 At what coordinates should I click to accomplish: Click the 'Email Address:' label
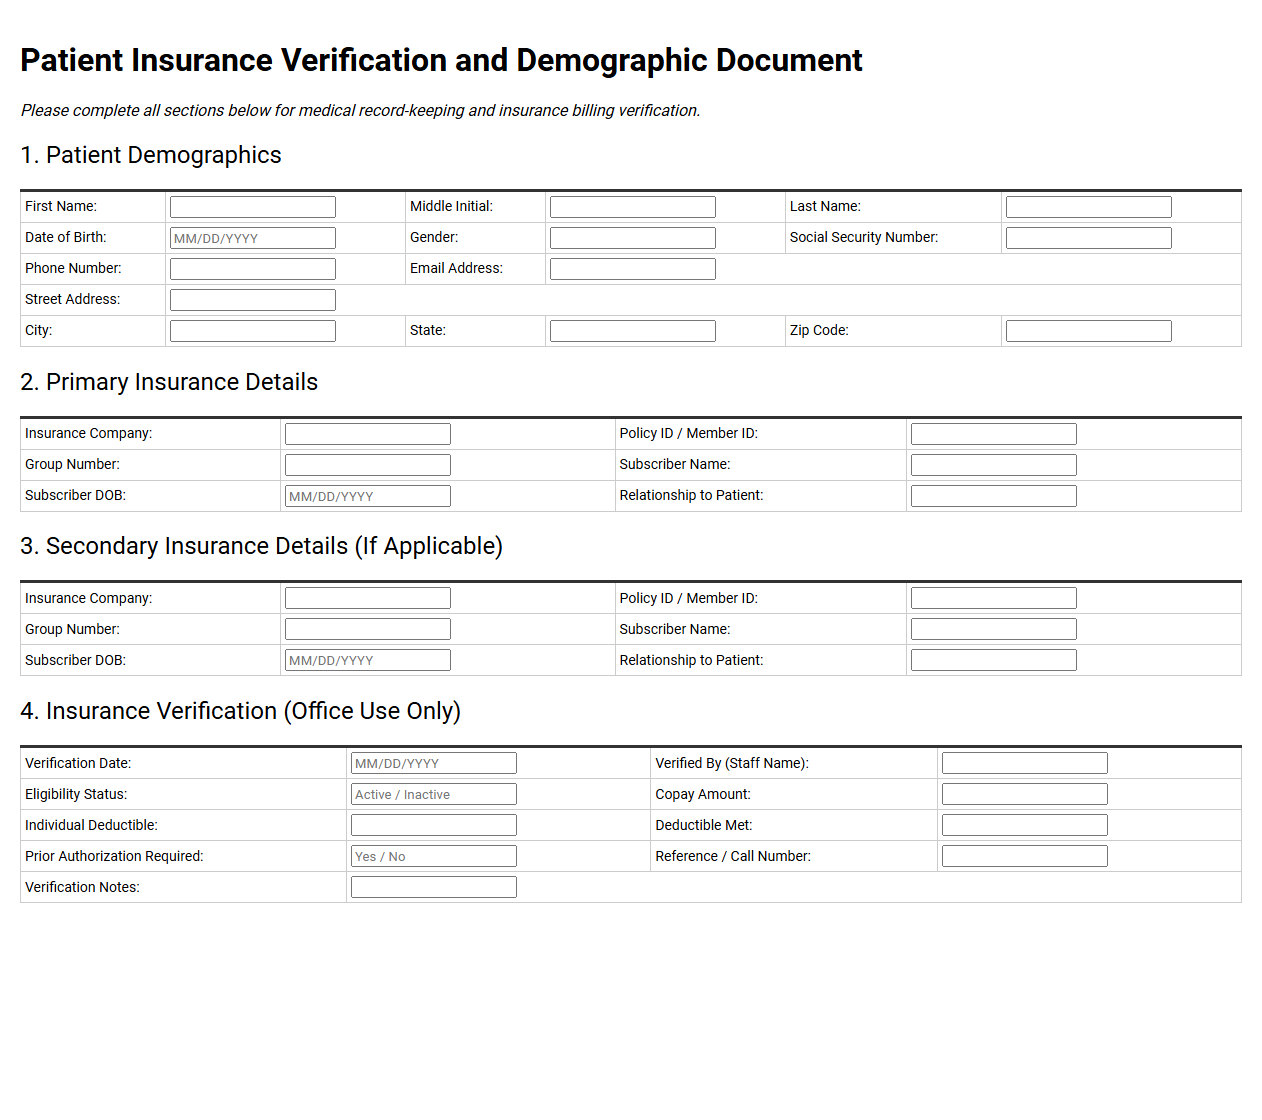pyautogui.click(x=456, y=268)
